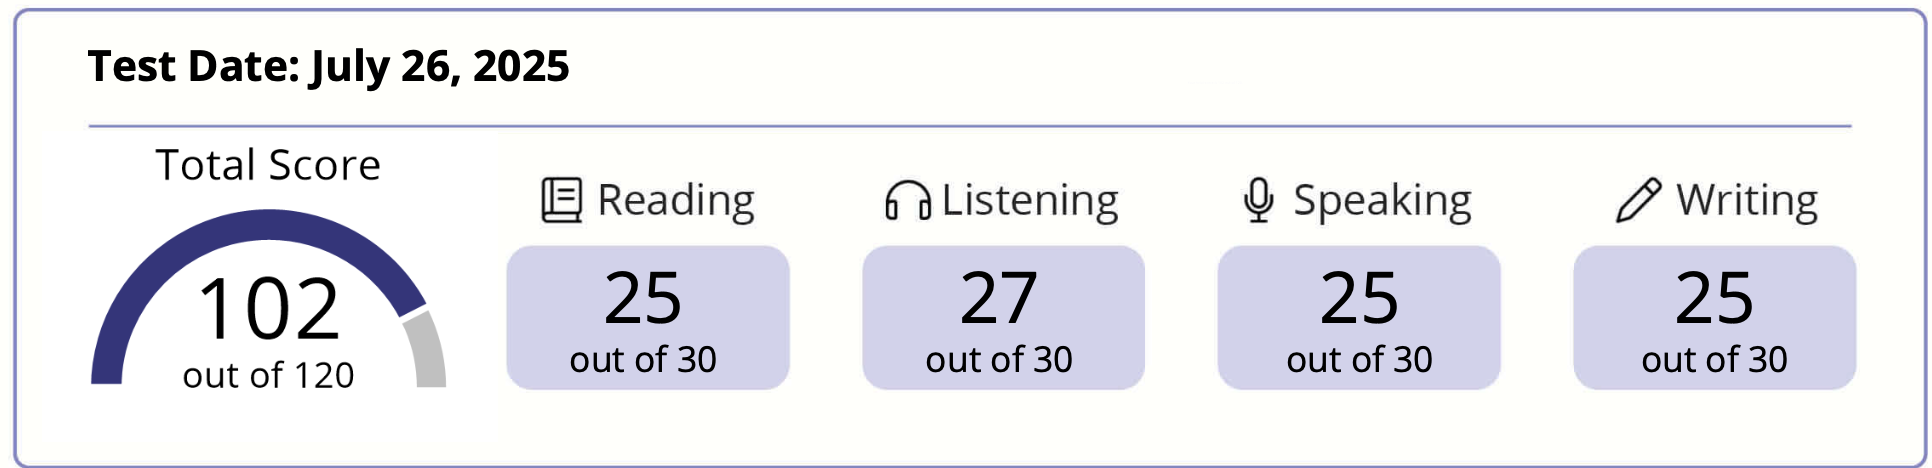The width and height of the screenshot is (1932, 468).
Task: Select the Speaking section label
Action: pos(1382,200)
